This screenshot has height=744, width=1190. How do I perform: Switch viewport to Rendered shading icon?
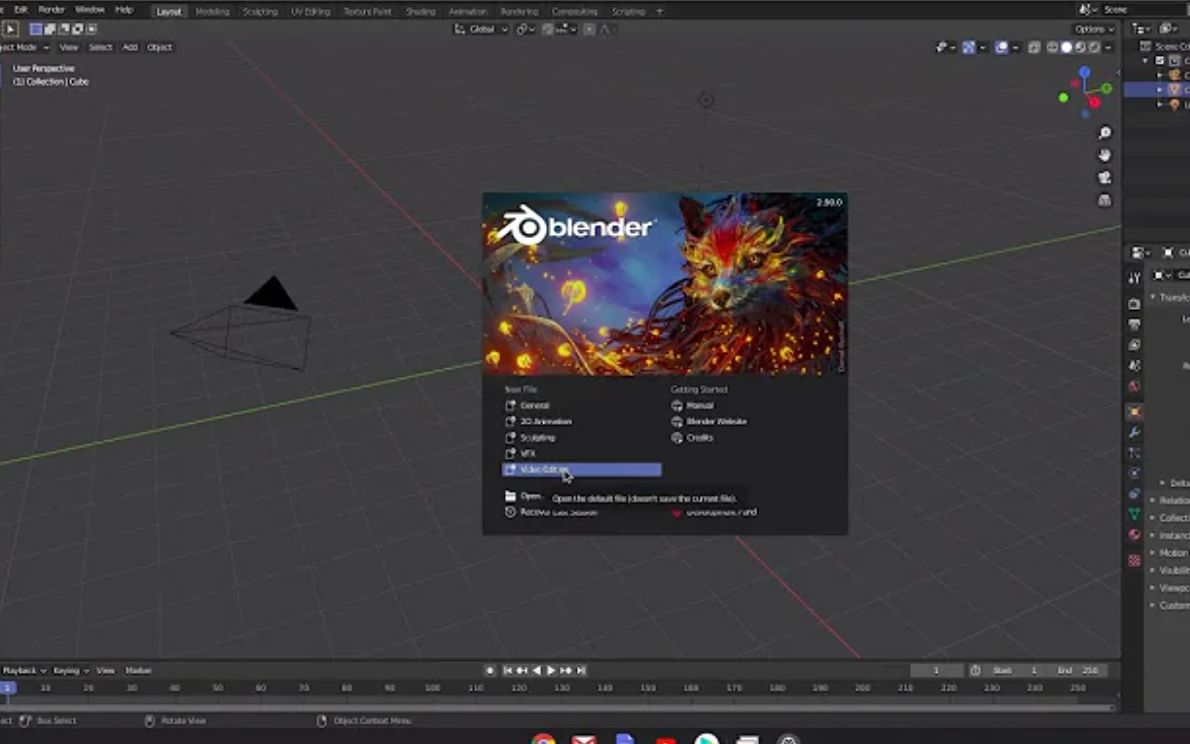(1093, 46)
